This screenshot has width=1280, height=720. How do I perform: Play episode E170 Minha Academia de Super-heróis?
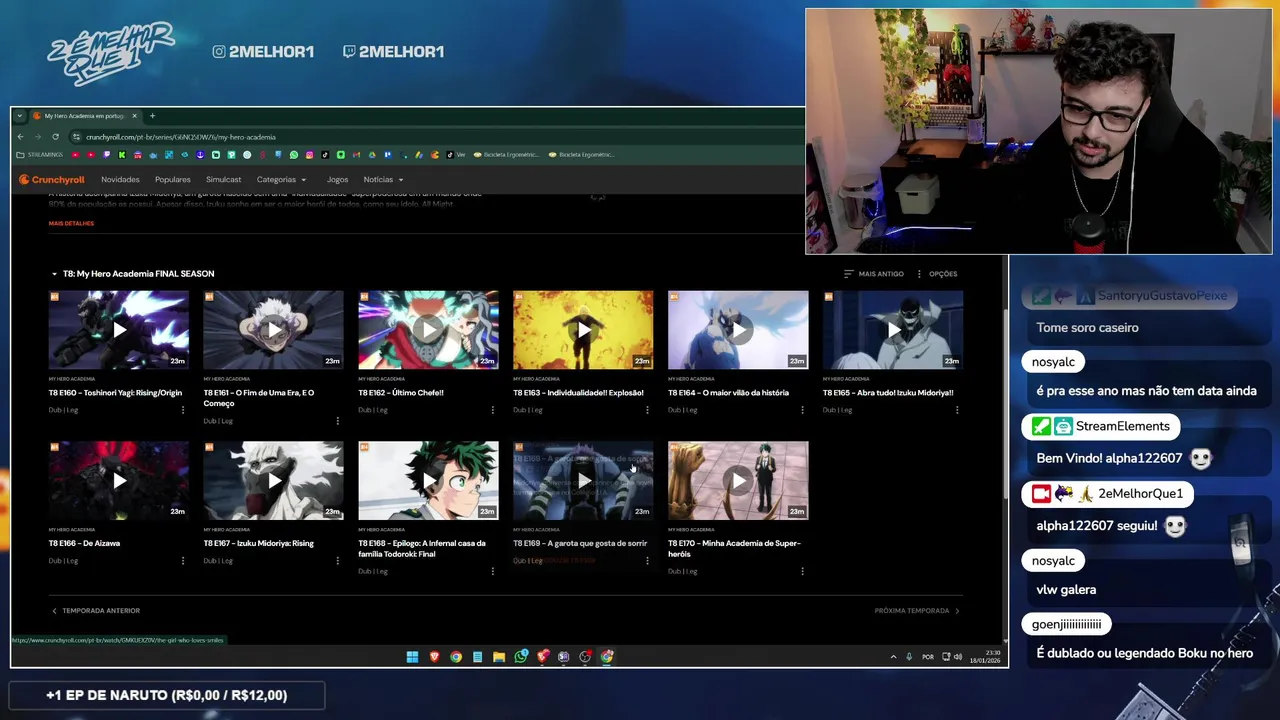pyautogui.click(x=738, y=480)
